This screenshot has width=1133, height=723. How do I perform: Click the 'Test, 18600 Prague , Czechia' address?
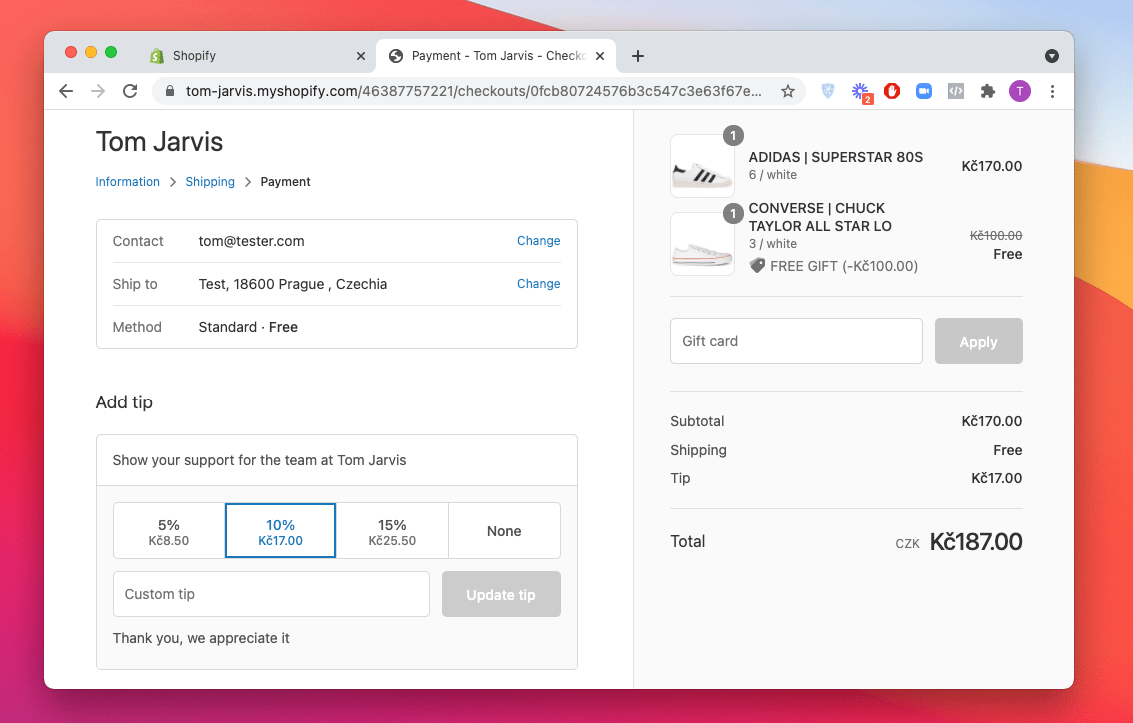(x=293, y=284)
